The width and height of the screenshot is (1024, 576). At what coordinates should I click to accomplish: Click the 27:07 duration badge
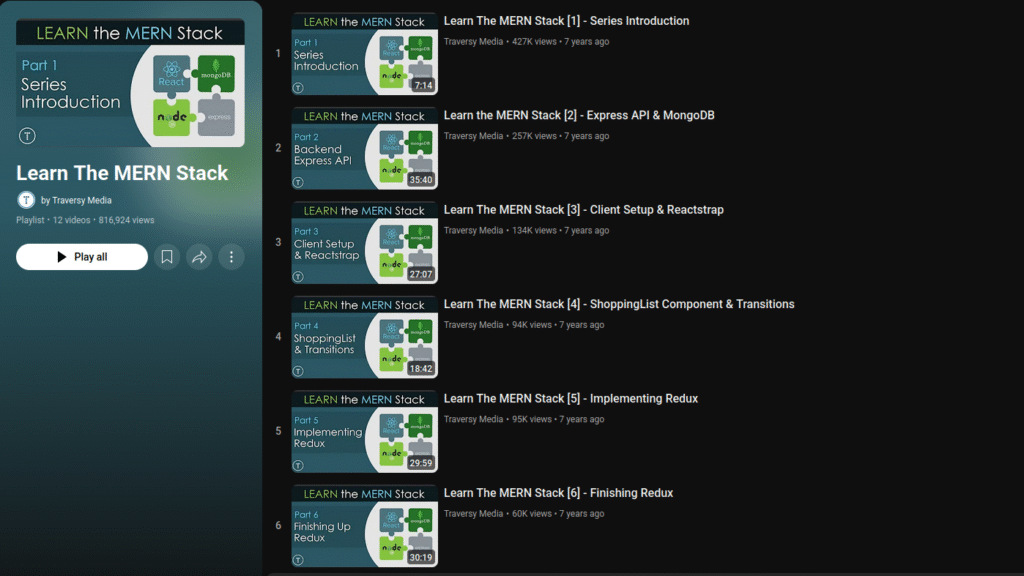tap(421, 274)
